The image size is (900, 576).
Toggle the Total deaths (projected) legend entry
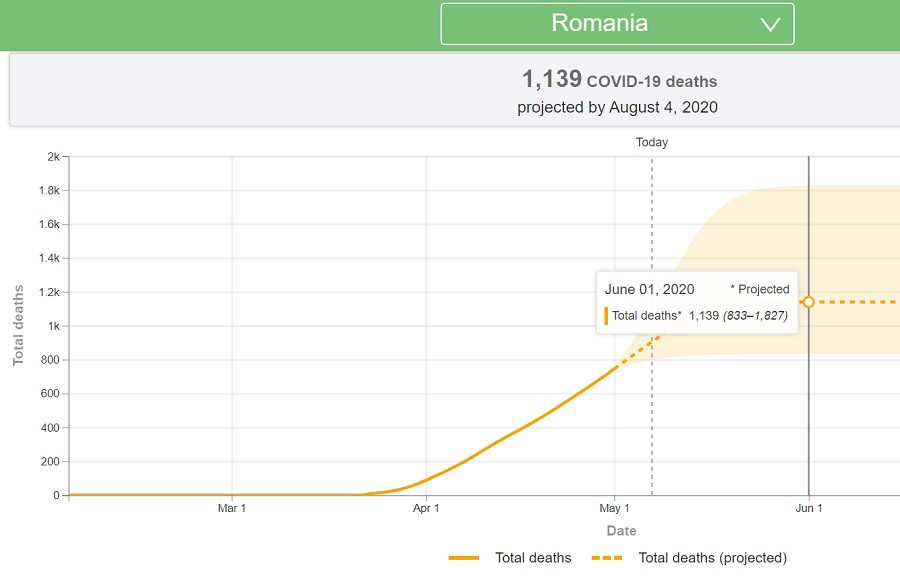(712, 558)
